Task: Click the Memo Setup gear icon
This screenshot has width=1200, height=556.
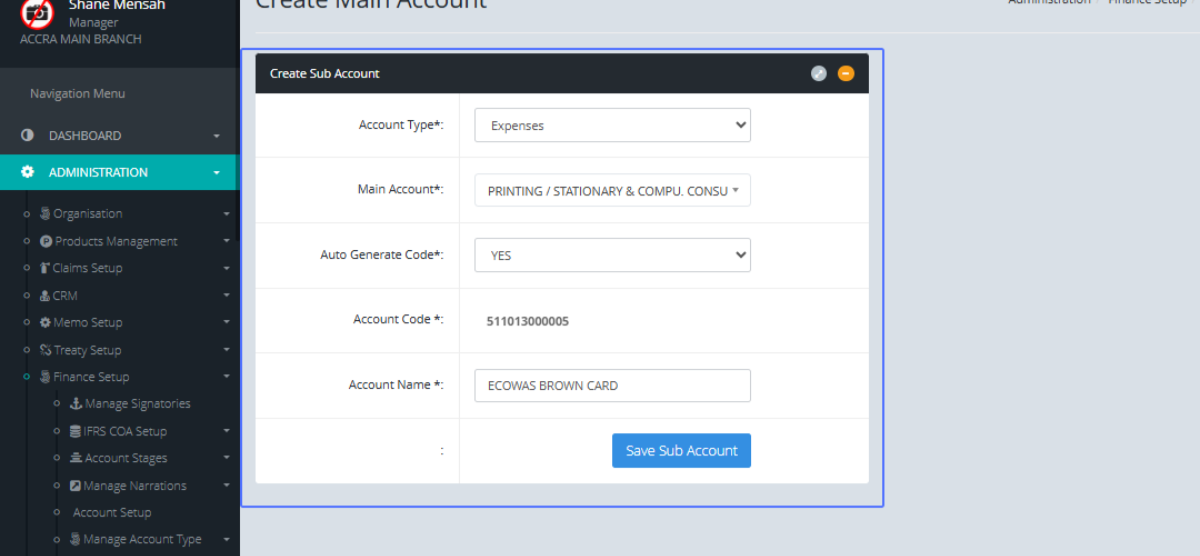Action: (45, 323)
